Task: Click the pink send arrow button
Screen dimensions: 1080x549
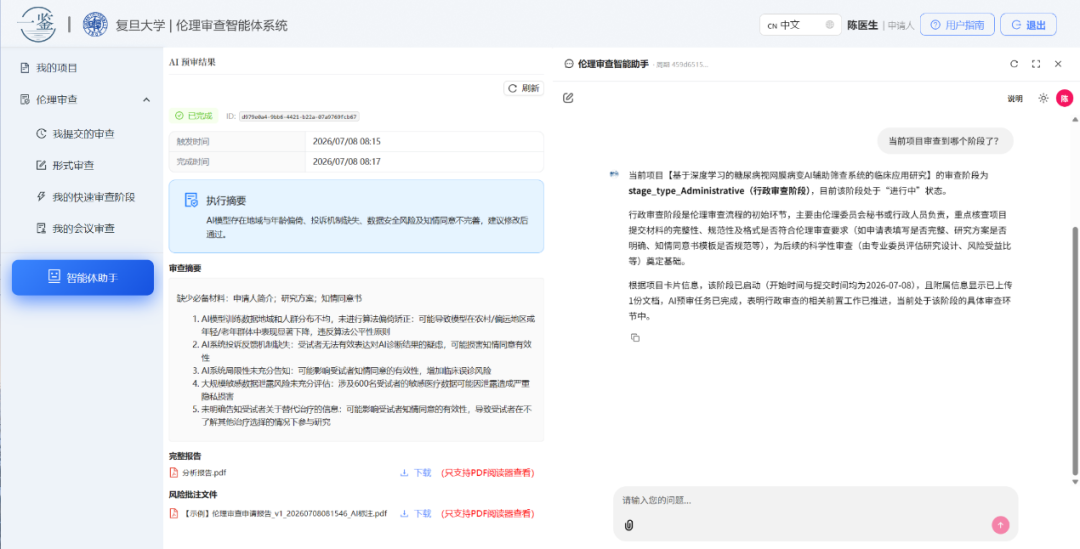Action: [1000, 525]
